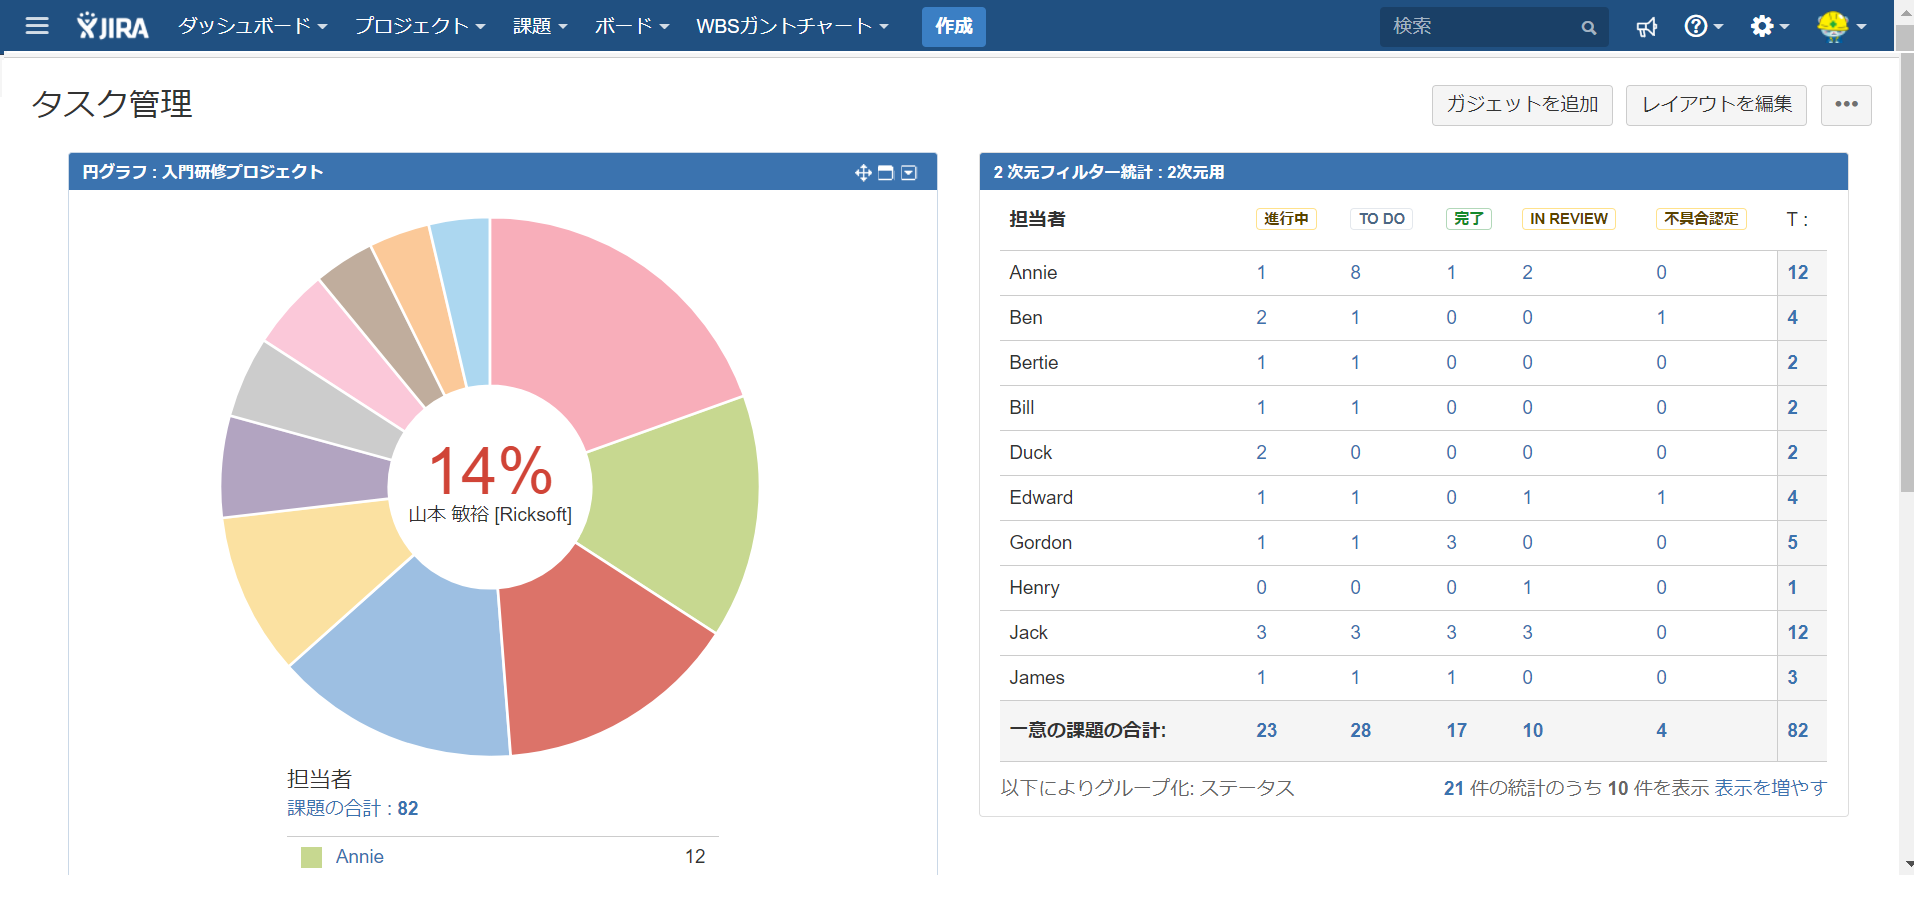Click the search magnifier icon

tap(1588, 27)
